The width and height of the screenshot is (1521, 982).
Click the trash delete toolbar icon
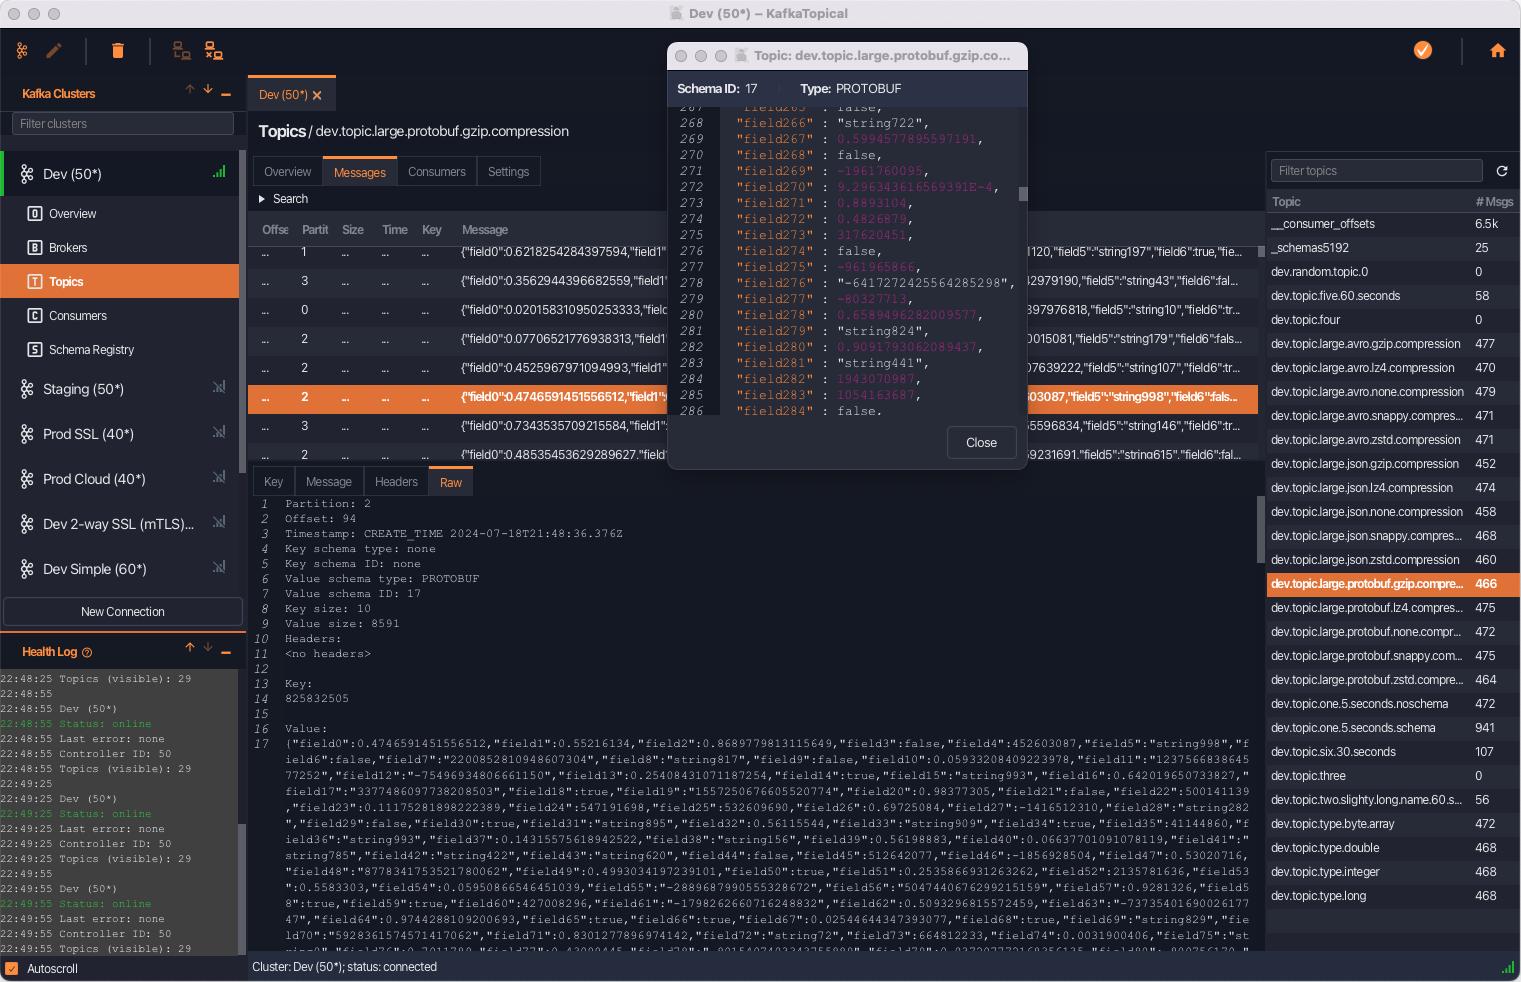pyautogui.click(x=118, y=51)
